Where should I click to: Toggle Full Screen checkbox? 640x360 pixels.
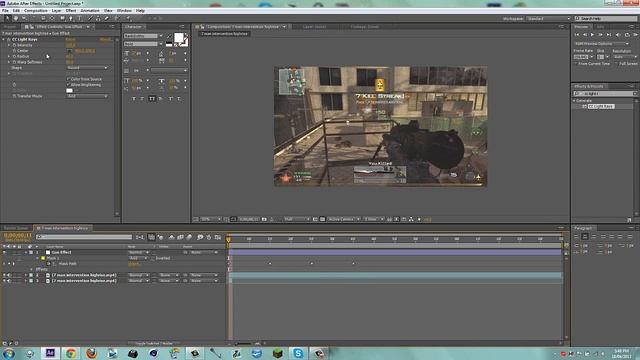pyautogui.click(x=616, y=64)
